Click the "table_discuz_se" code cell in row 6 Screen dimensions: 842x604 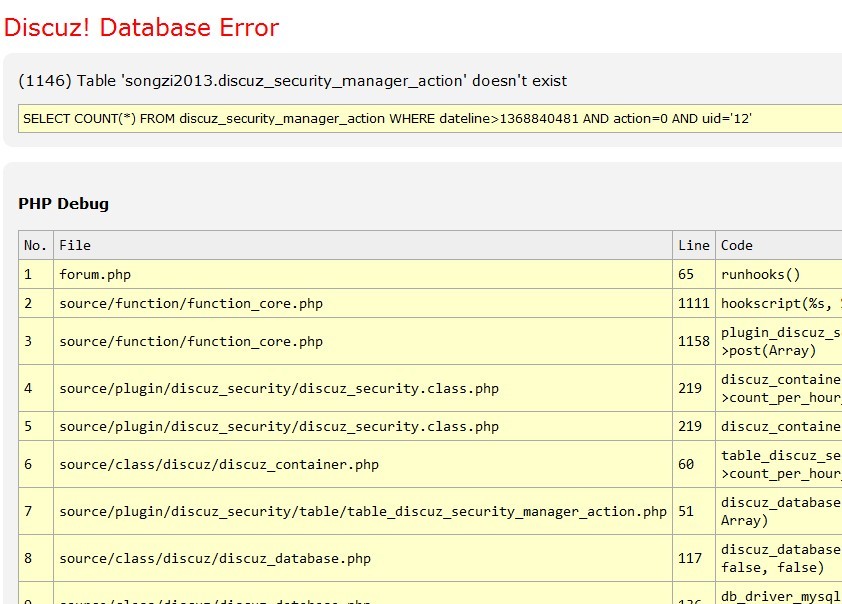point(779,464)
